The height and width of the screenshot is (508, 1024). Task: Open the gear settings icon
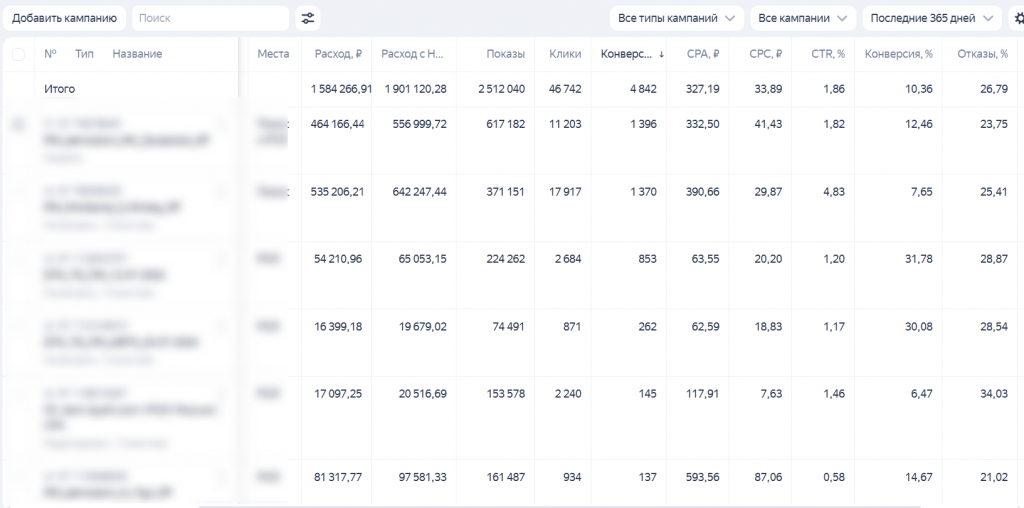(1019, 18)
